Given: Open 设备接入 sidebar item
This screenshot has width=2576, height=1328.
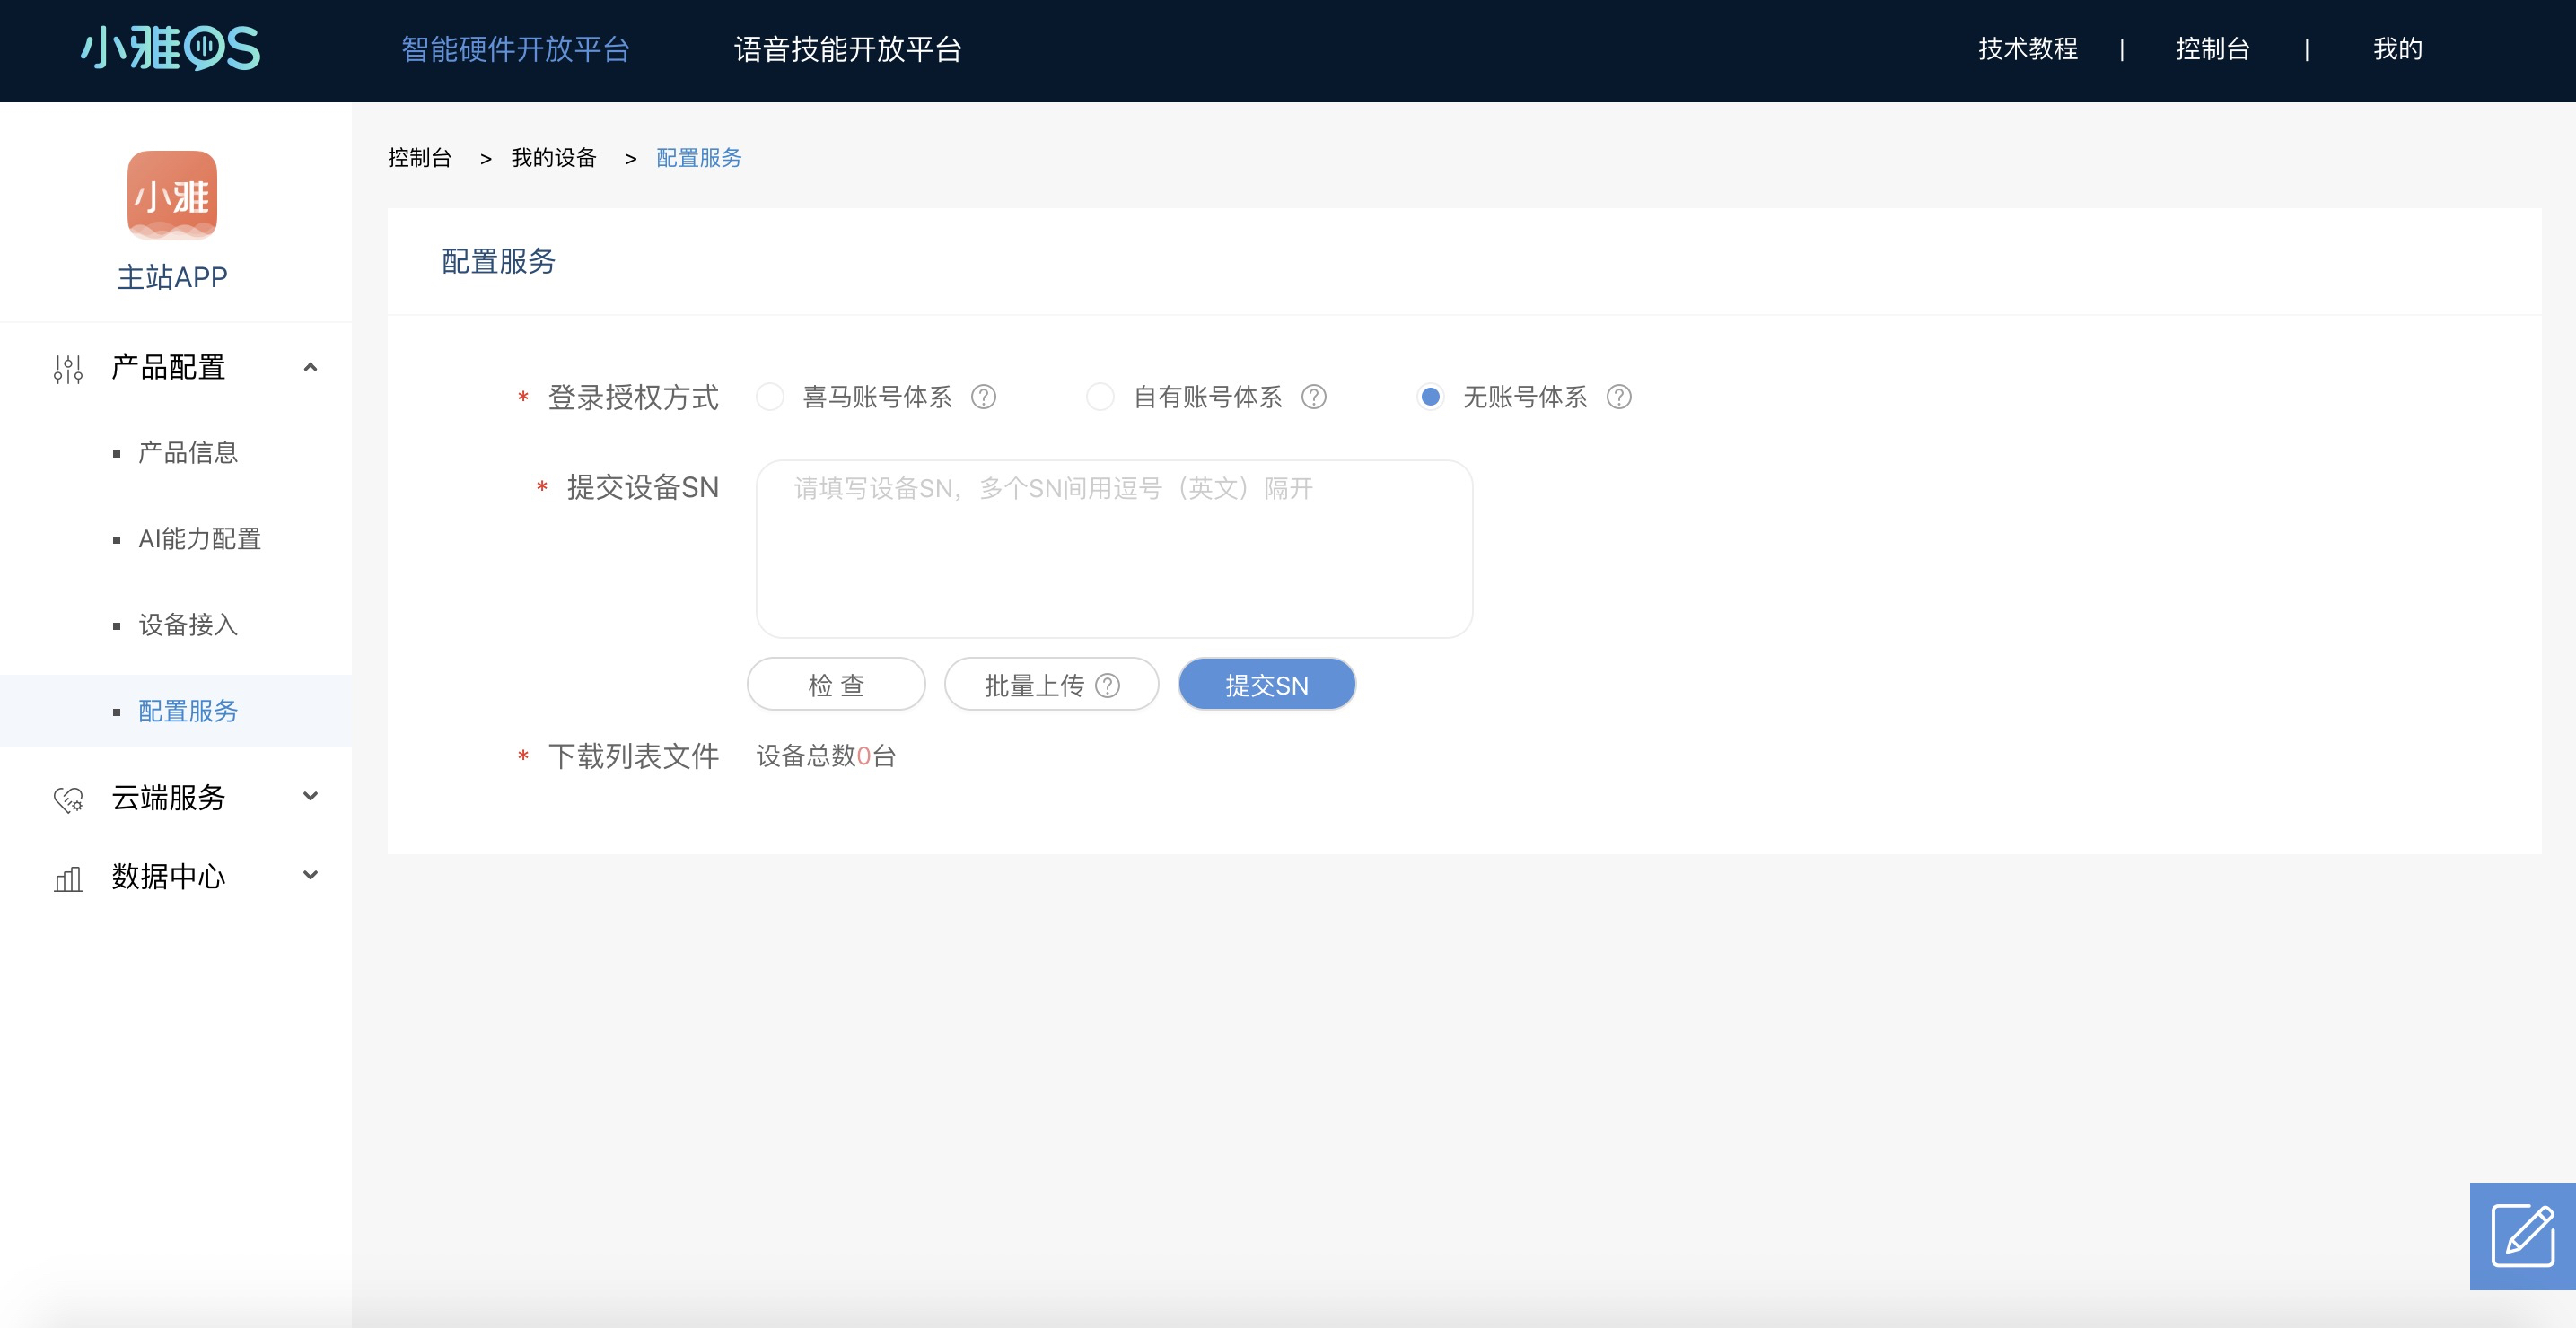Looking at the screenshot, I should point(188,625).
